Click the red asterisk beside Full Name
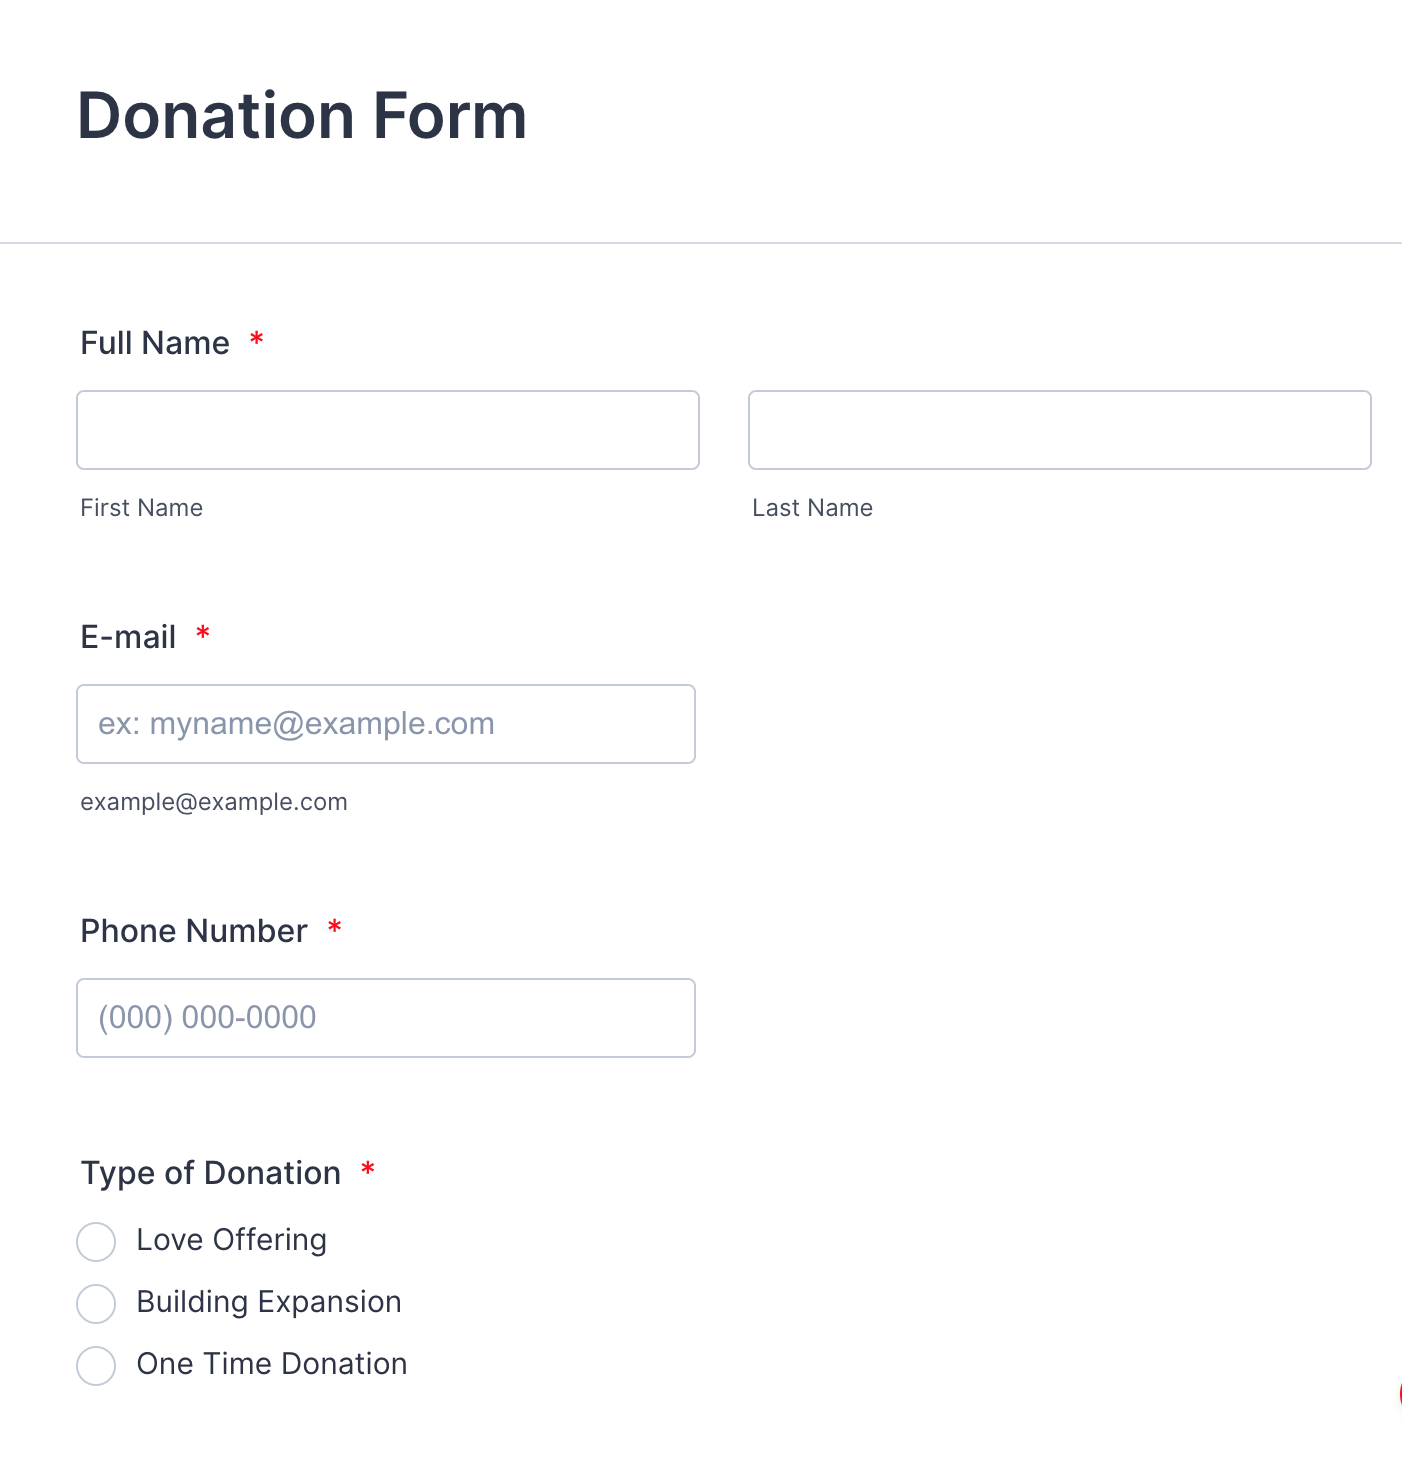Screen dimensions: 1402x1462 point(257,340)
